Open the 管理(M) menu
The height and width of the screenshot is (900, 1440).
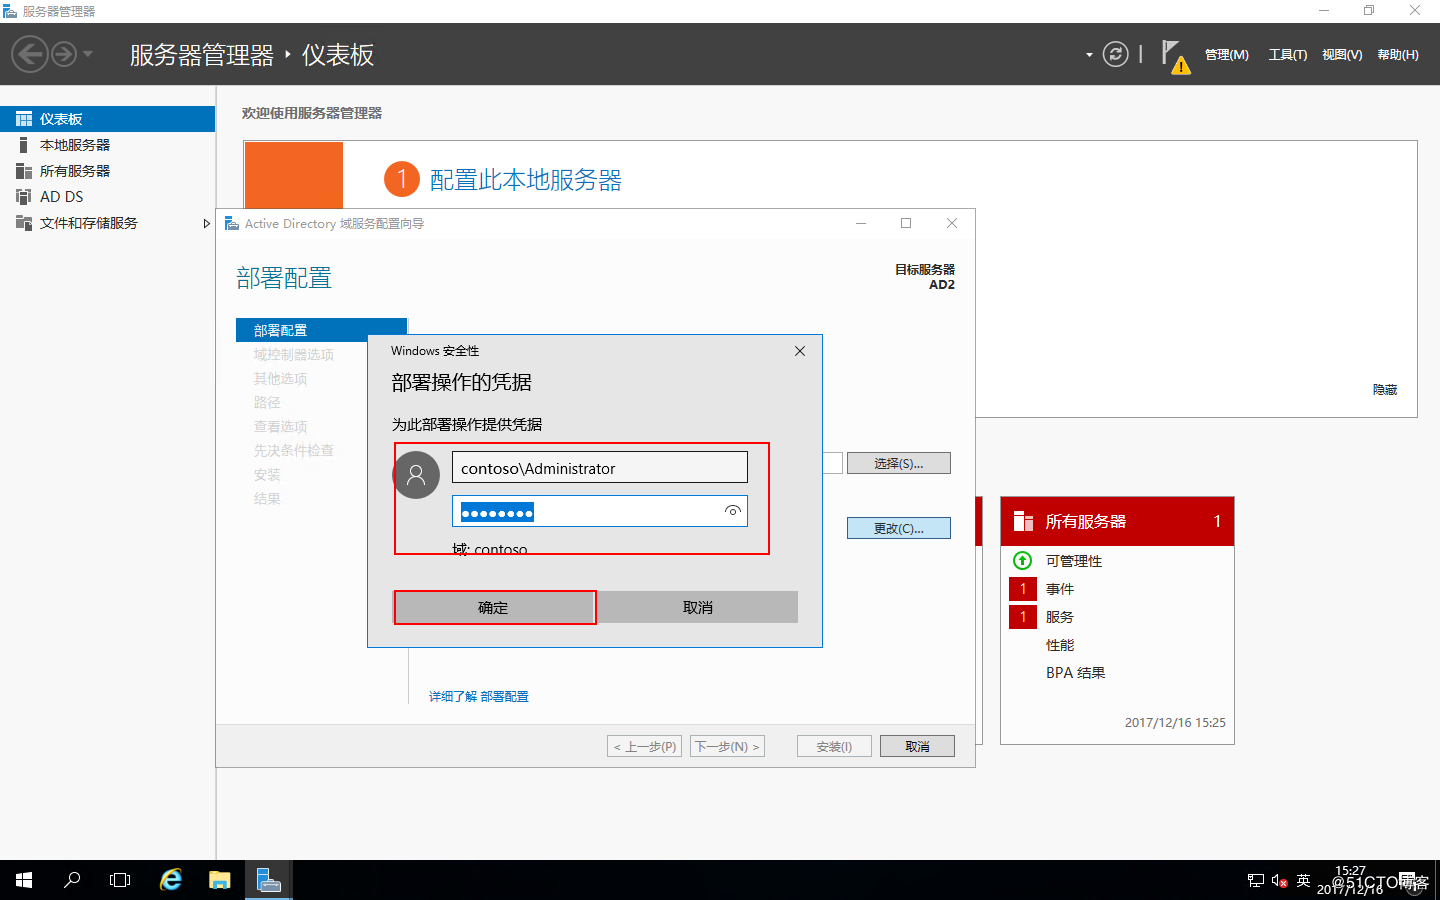coord(1226,55)
